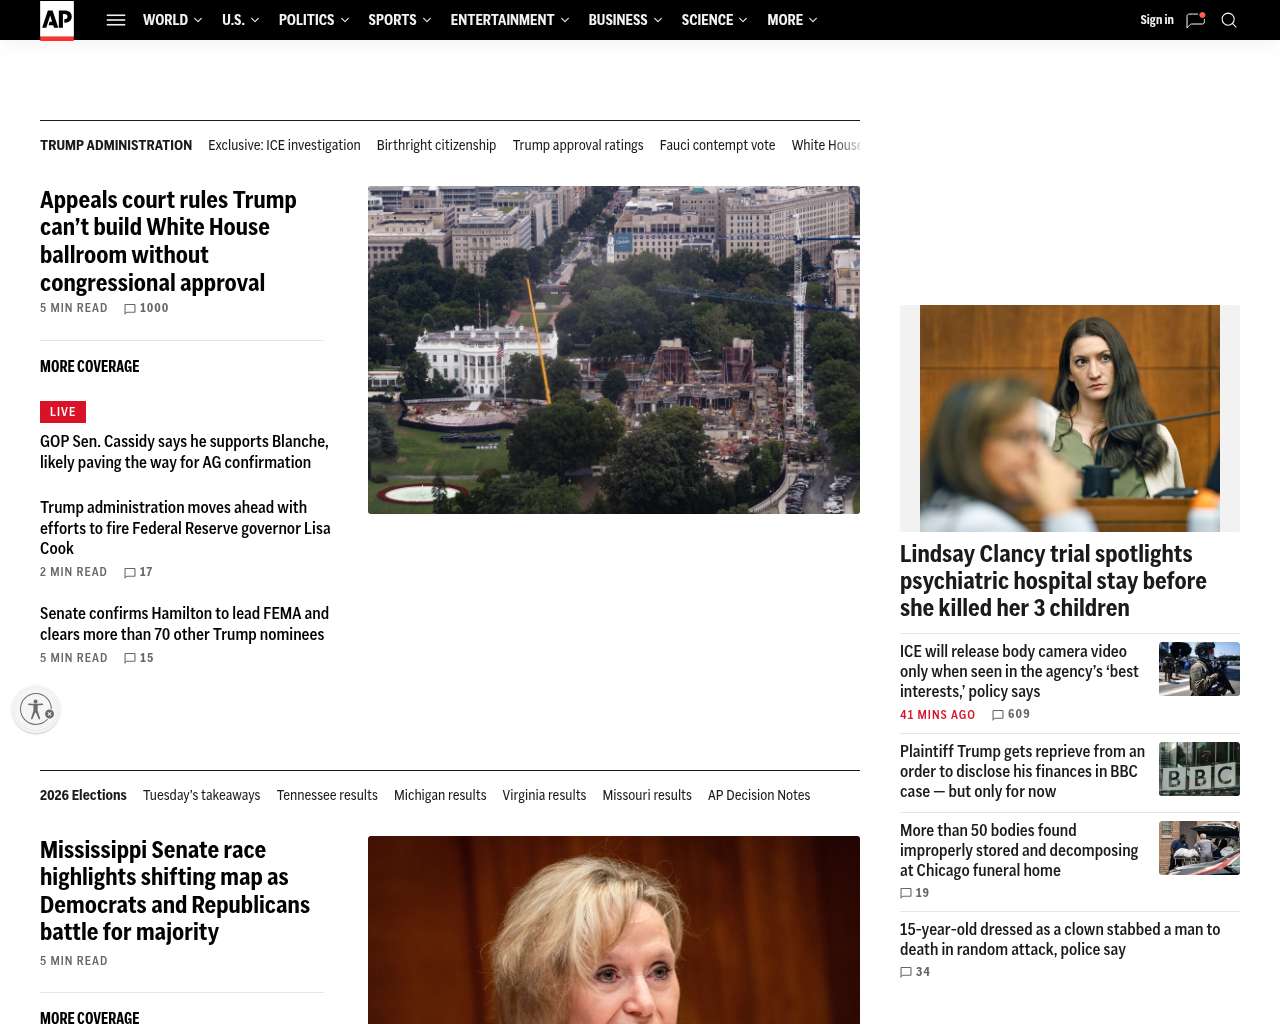Open the ICE body camera video story
The height and width of the screenshot is (1024, 1280).
1019,671
